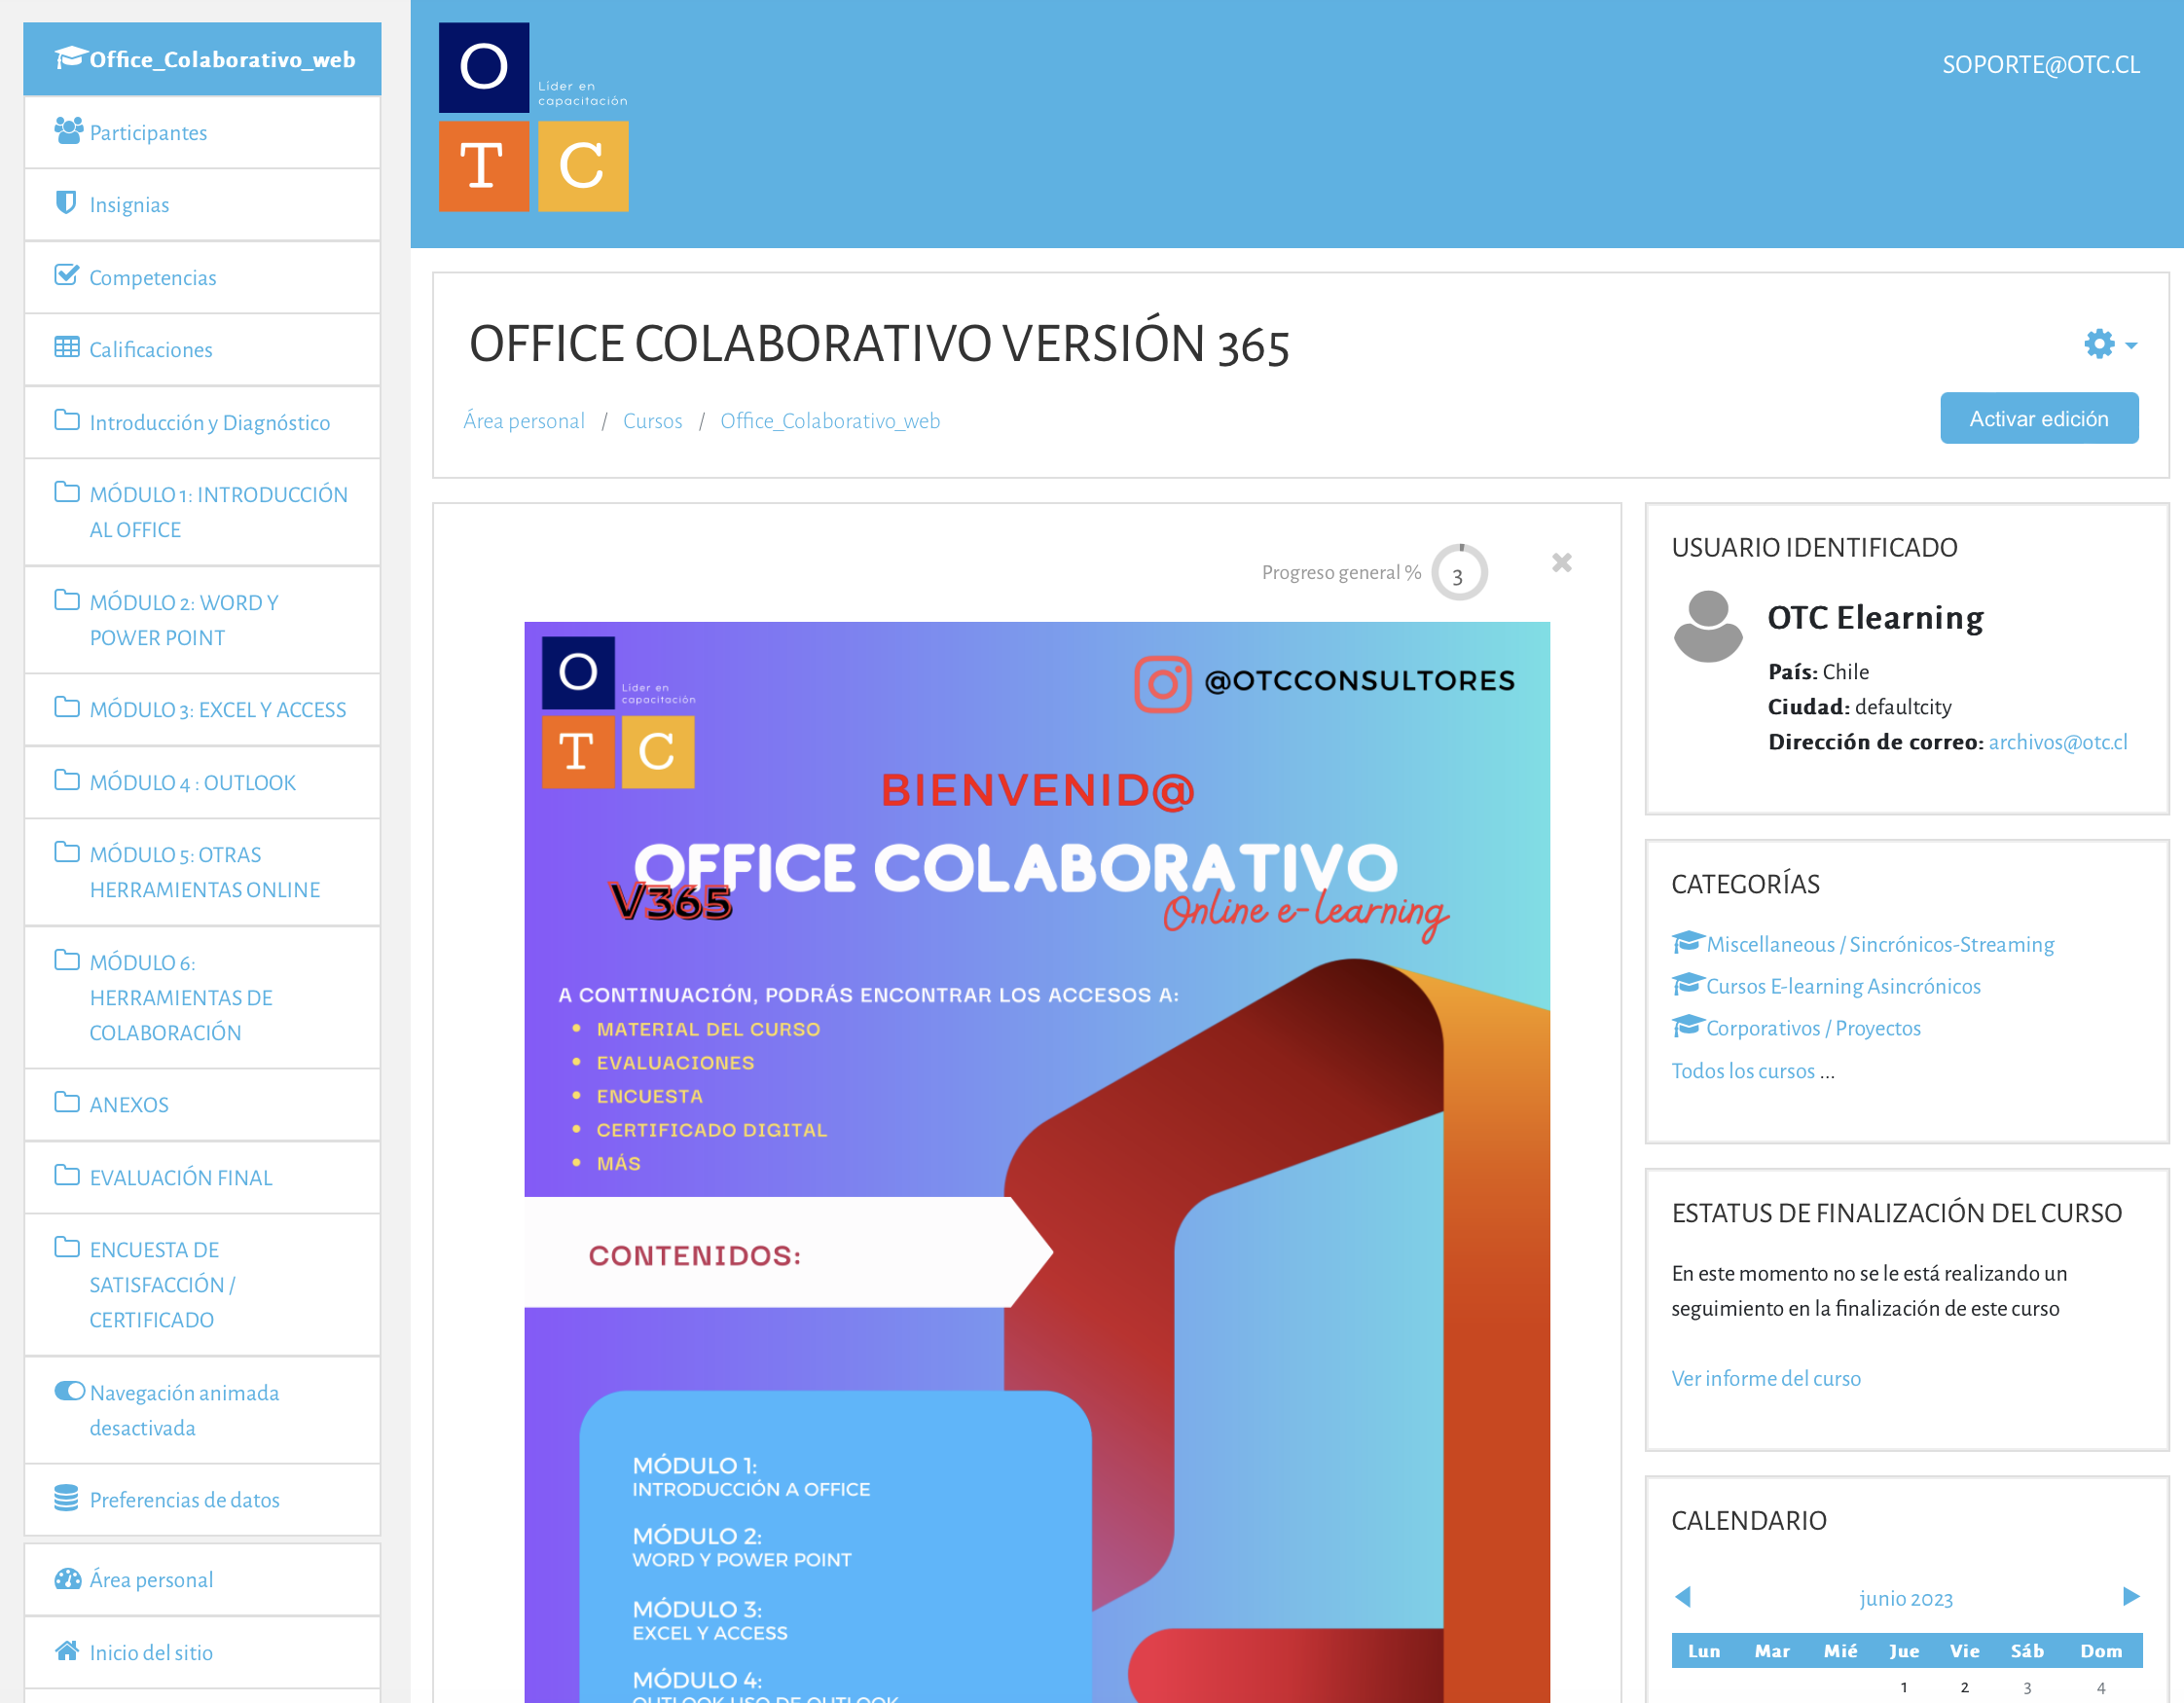Click the OTC Elearning user avatar

click(1708, 627)
